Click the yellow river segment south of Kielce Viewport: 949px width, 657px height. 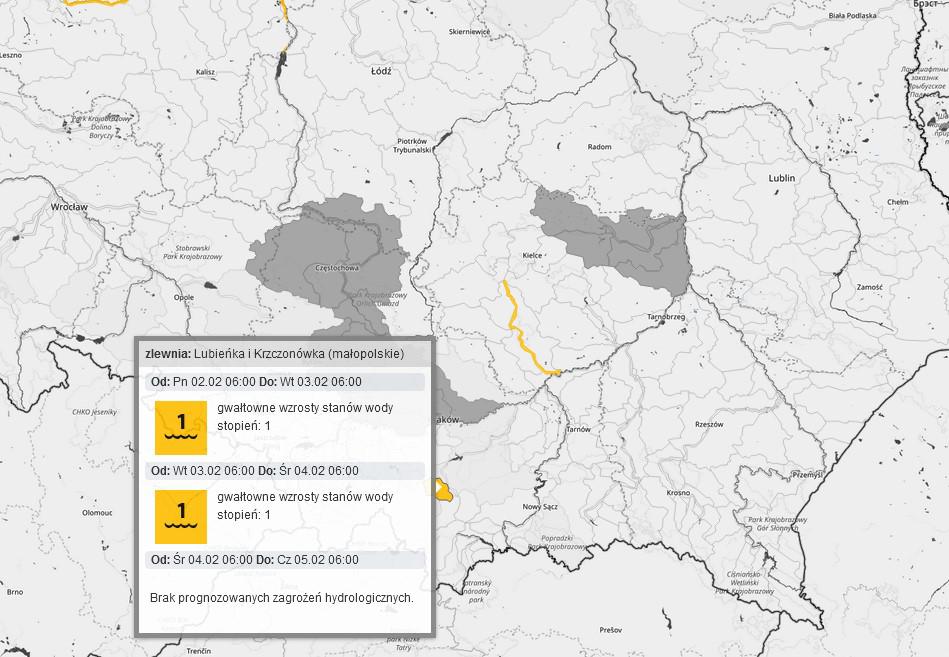click(517, 329)
